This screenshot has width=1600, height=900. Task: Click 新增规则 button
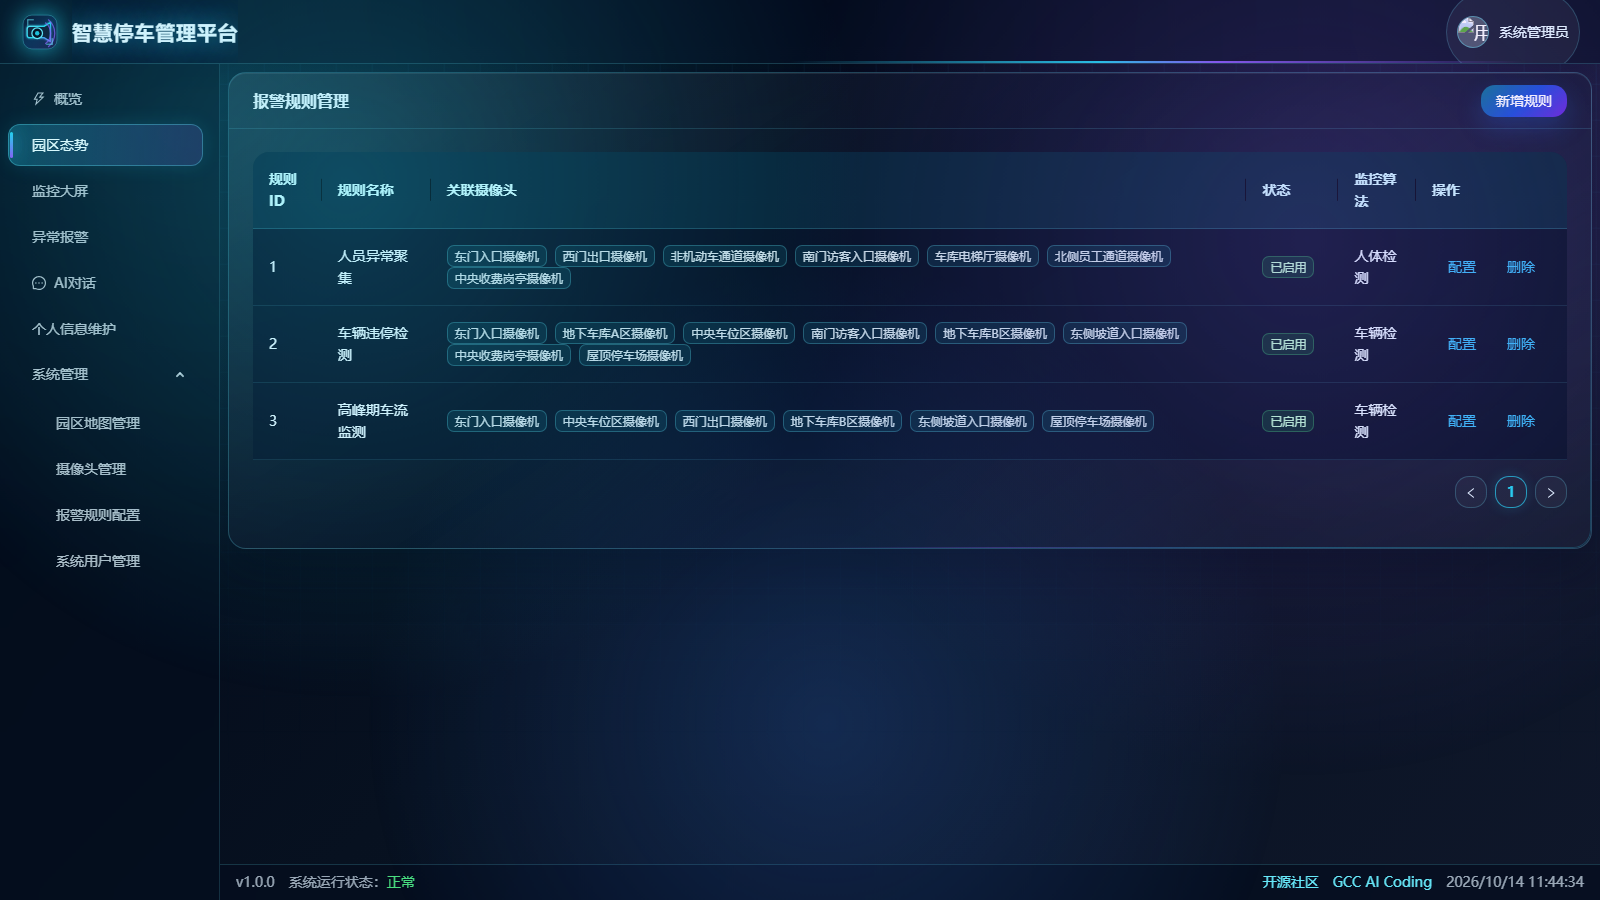pos(1523,101)
